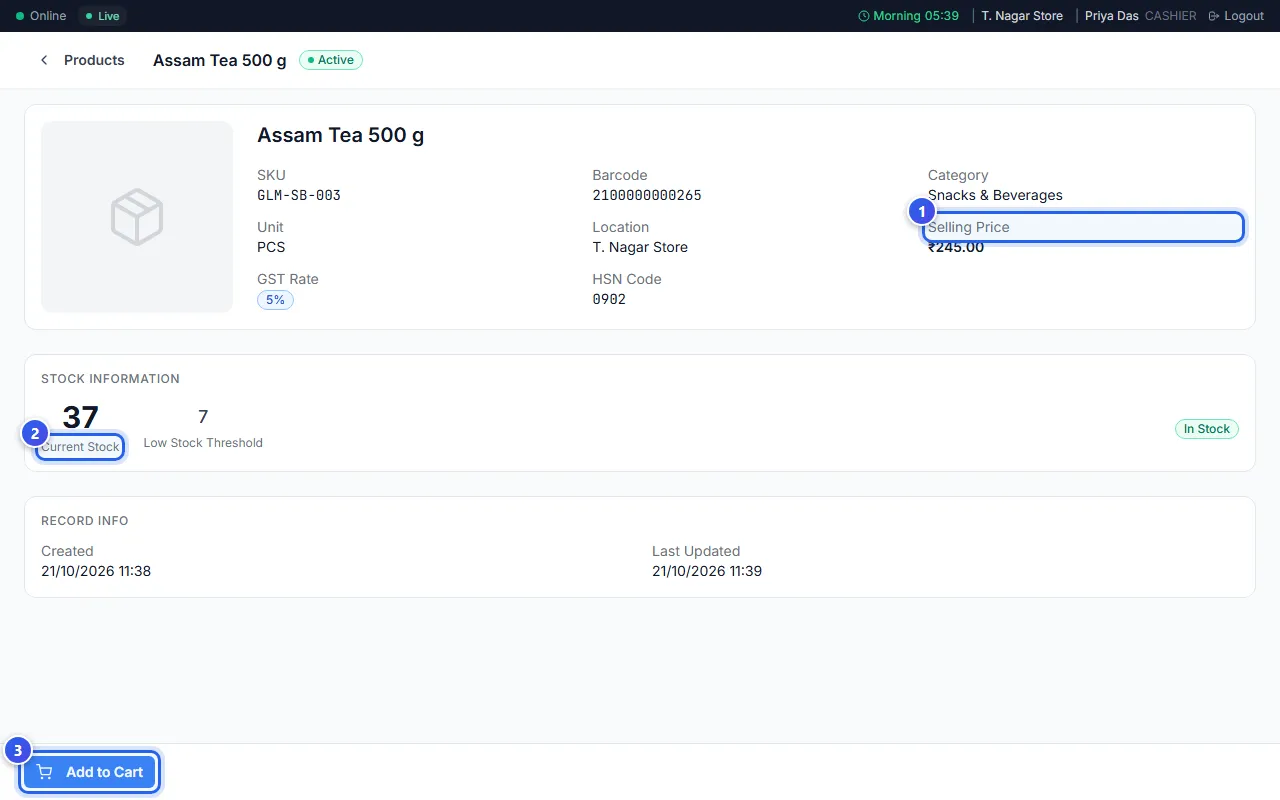Click the SKU value GLM-SB-003
The image size is (1280, 800).
coord(299,195)
